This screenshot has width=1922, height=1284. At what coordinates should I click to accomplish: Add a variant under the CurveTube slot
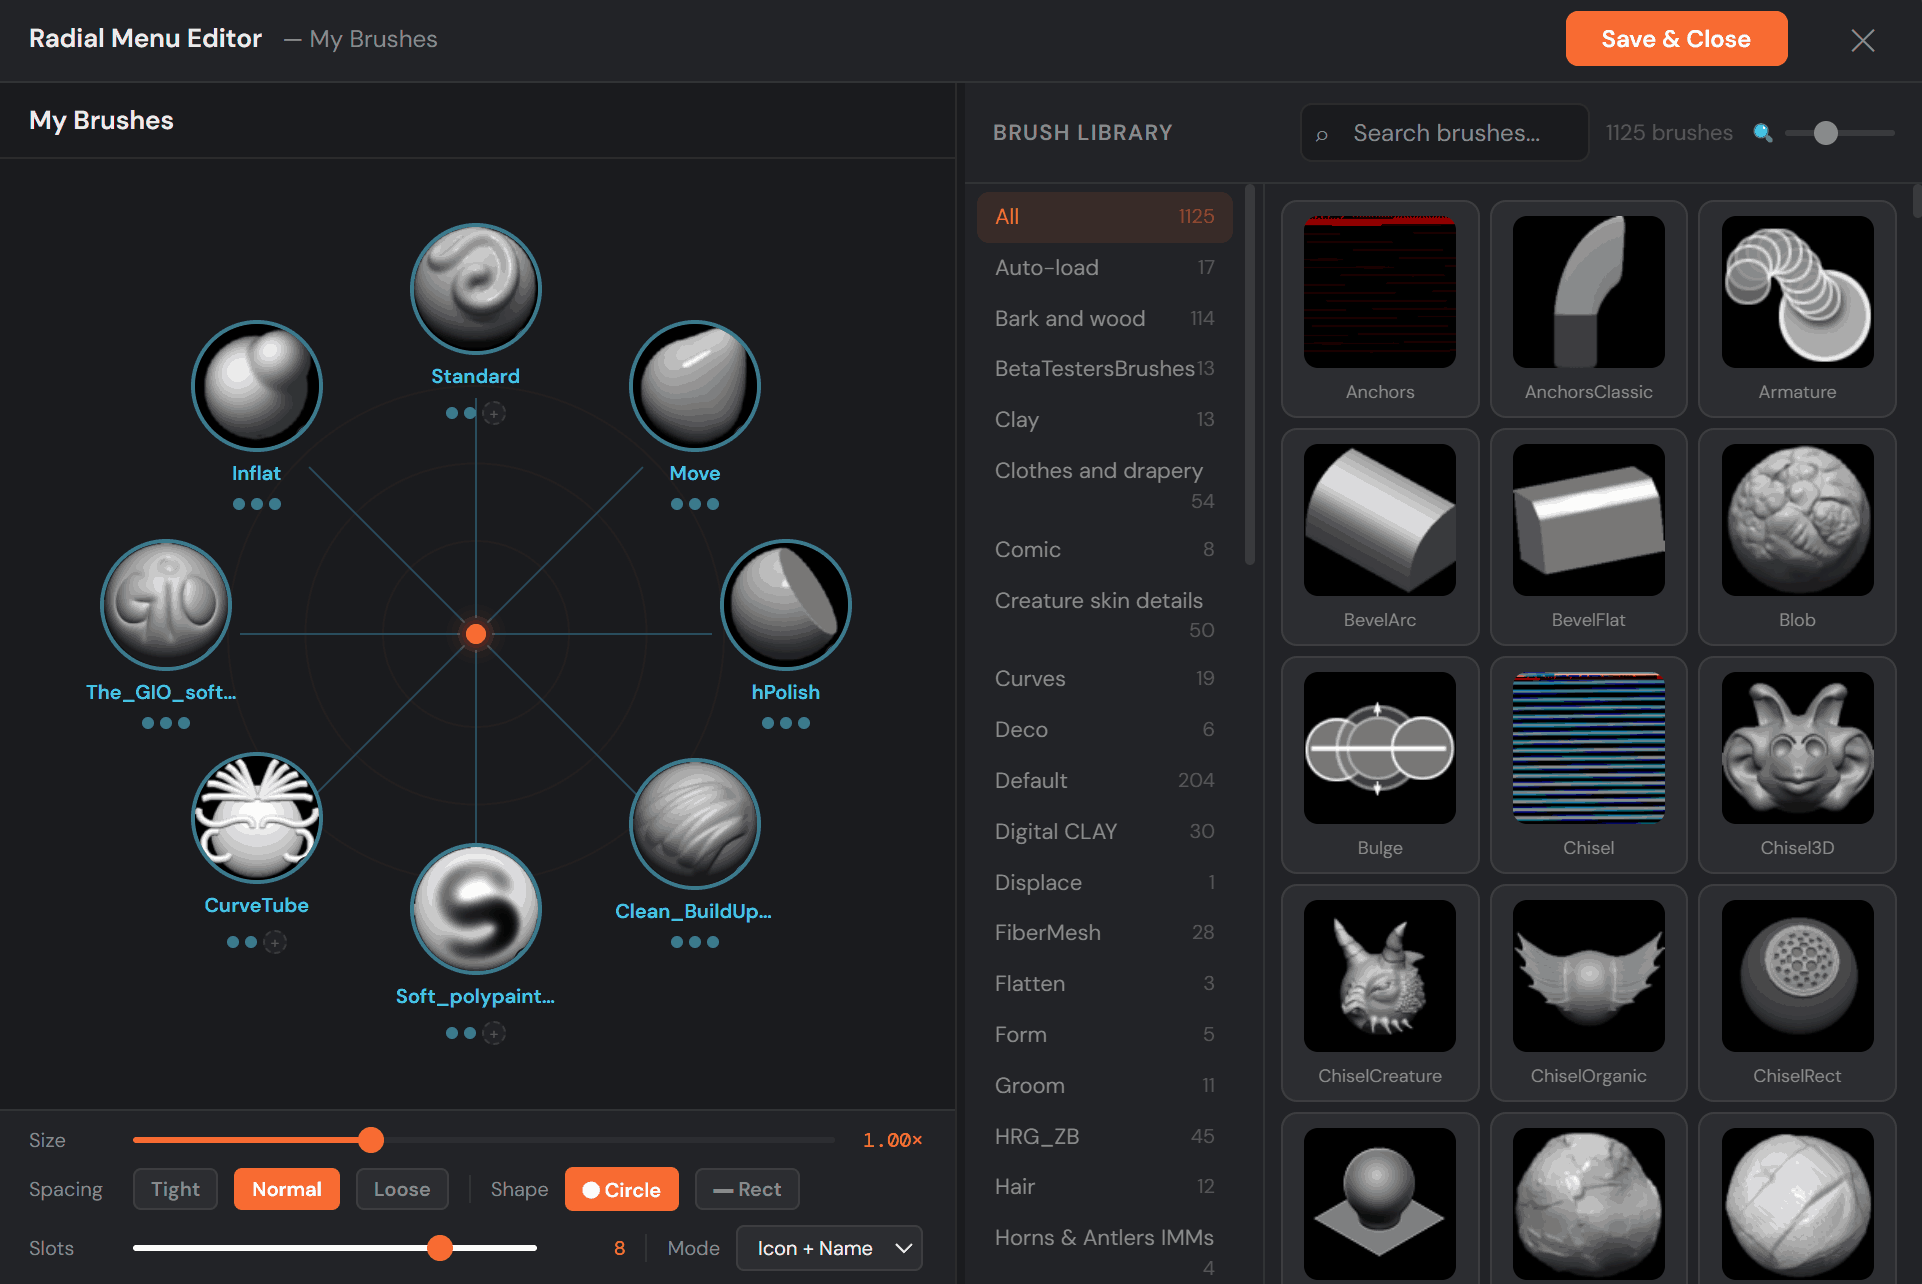[275, 942]
